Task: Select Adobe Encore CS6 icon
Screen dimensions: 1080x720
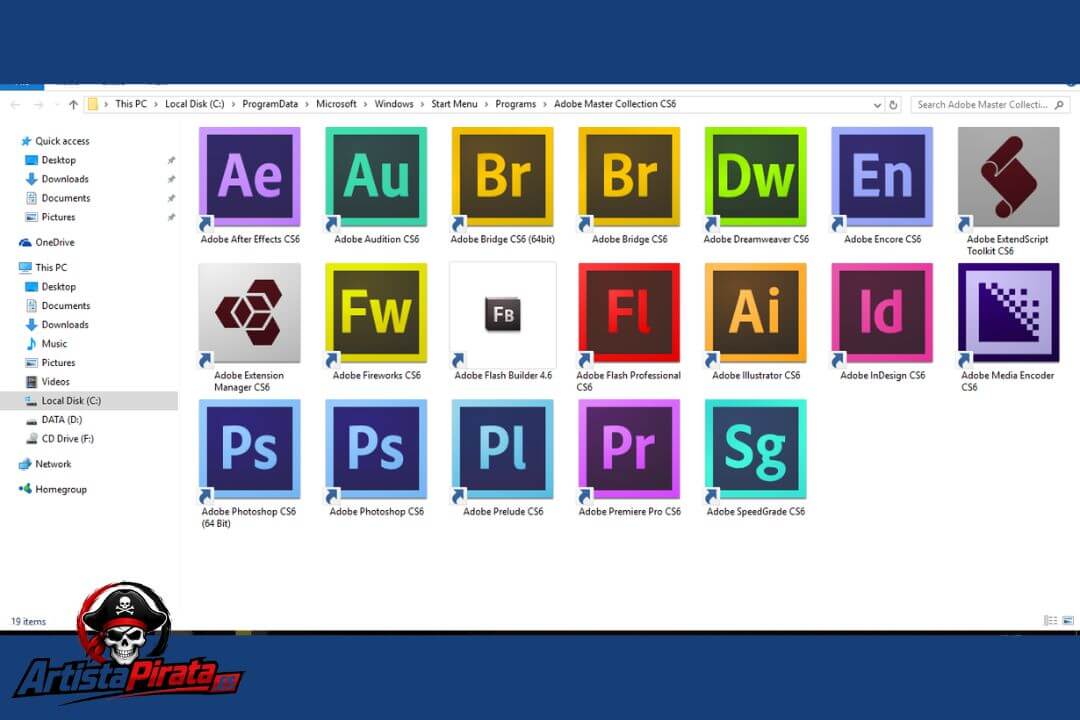Action: [x=882, y=177]
